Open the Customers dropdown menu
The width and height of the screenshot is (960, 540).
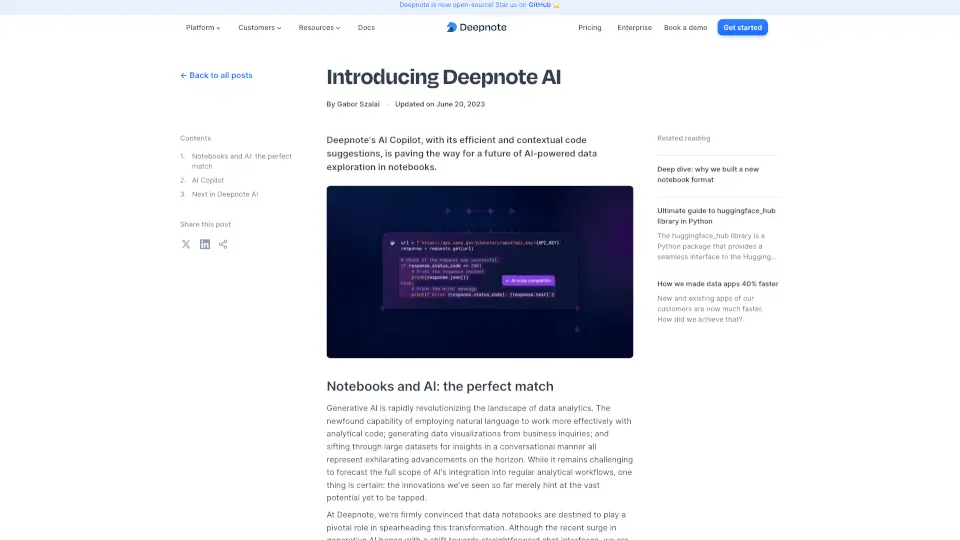(x=260, y=28)
